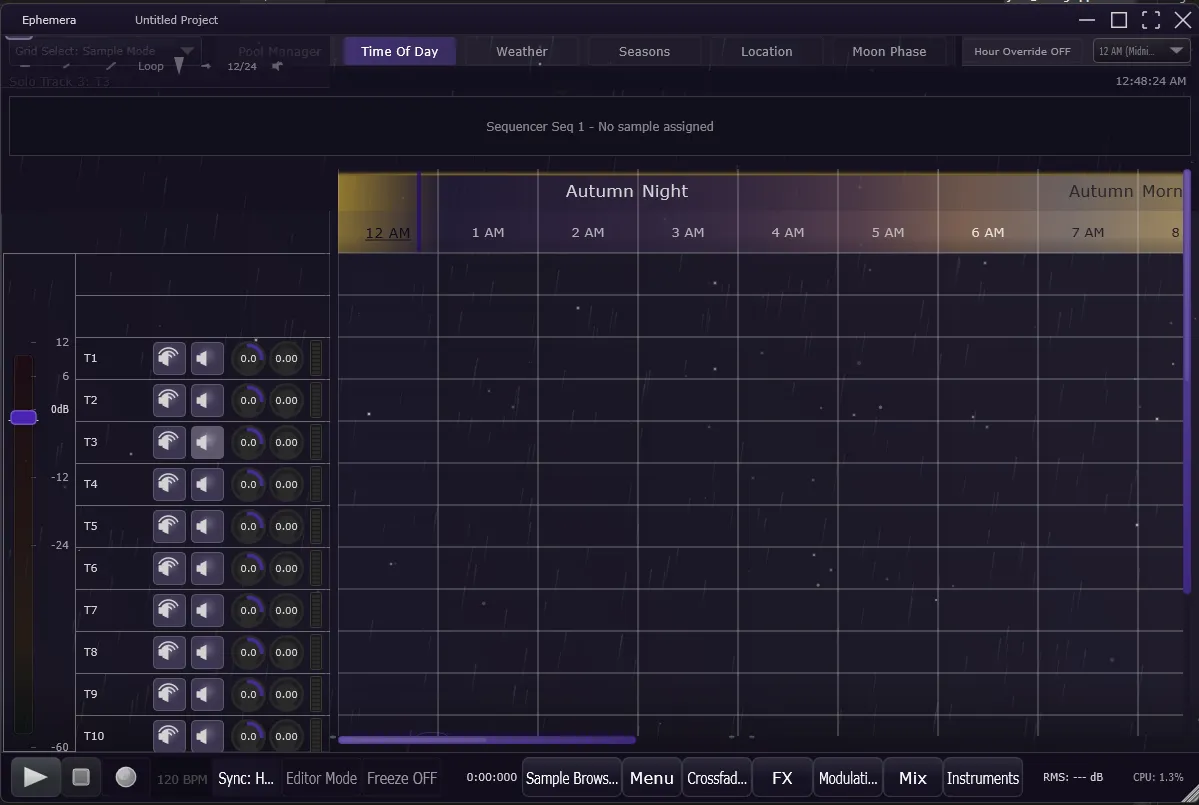Image resolution: width=1199 pixels, height=805 pixels.
Task: Click the plain speaker icon on T9
Action: click(207, 694)
